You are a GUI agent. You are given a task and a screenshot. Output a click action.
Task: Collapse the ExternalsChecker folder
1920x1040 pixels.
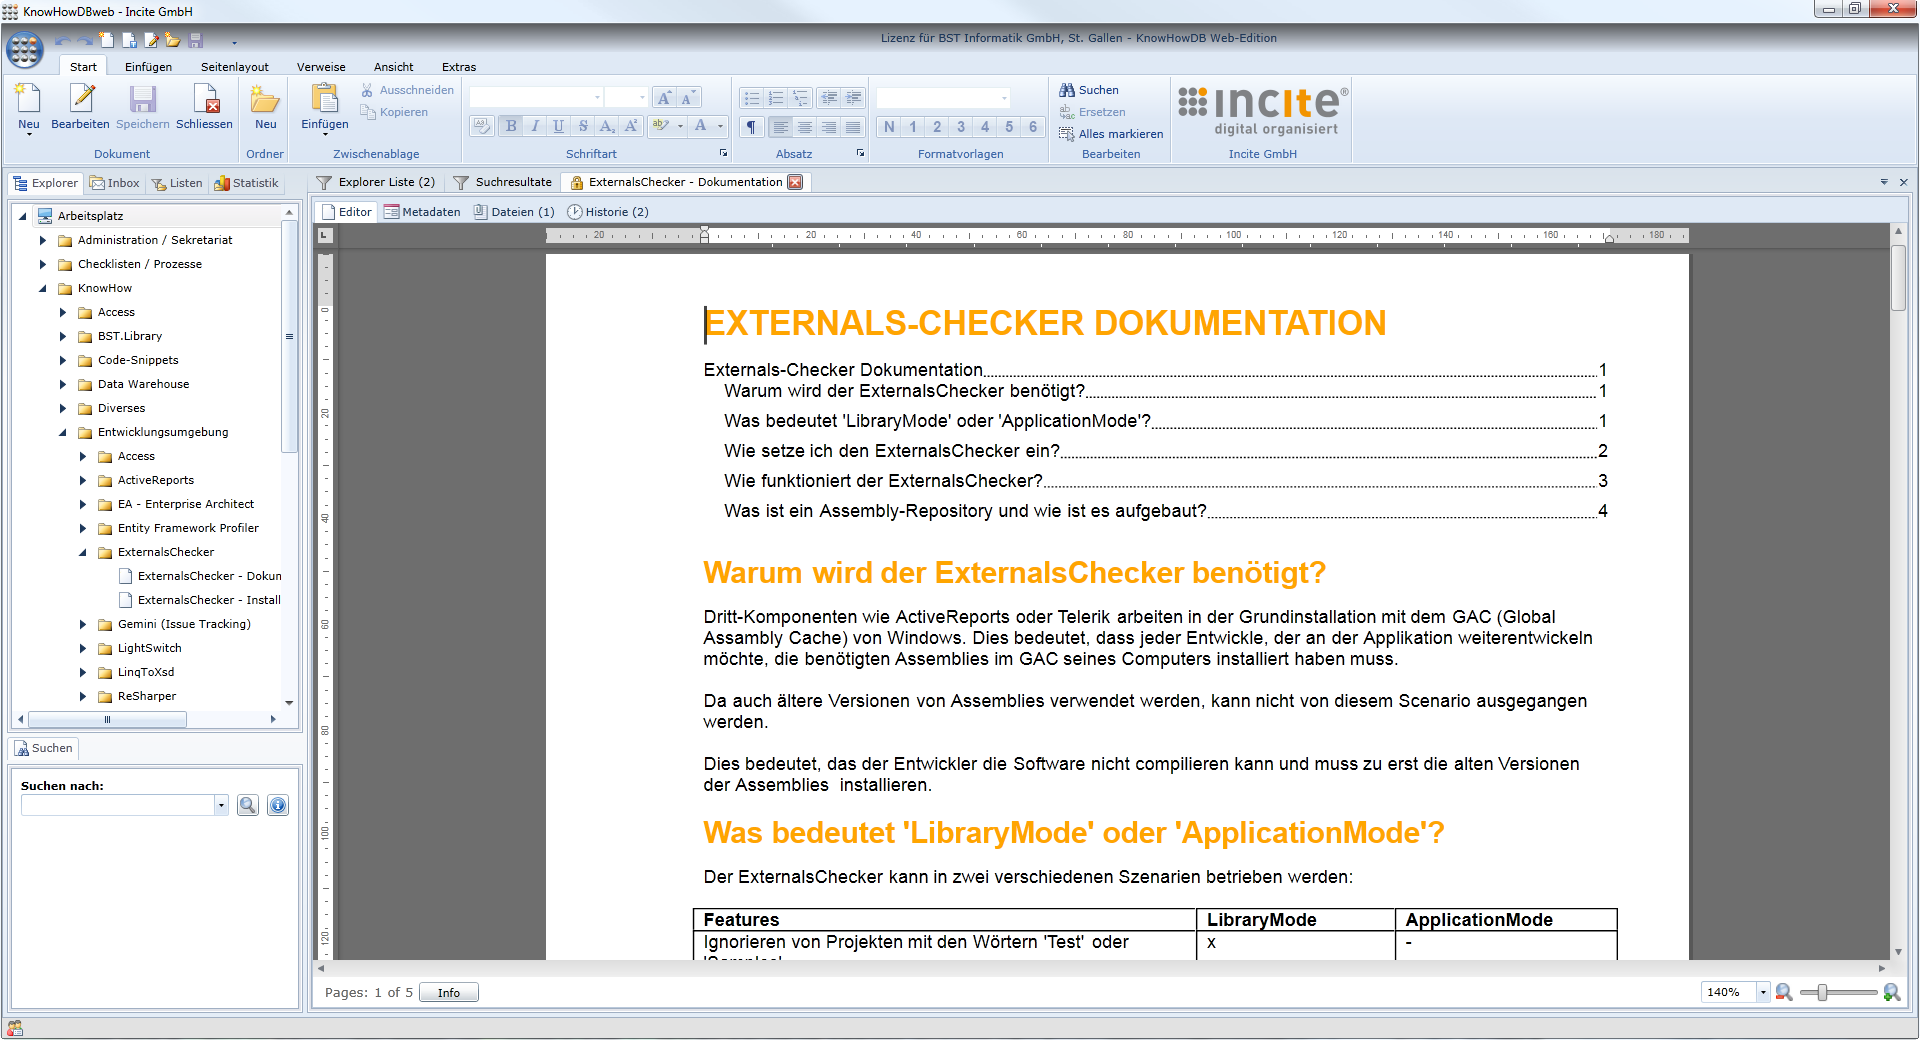pyautogui.click(x=83, y=552)
